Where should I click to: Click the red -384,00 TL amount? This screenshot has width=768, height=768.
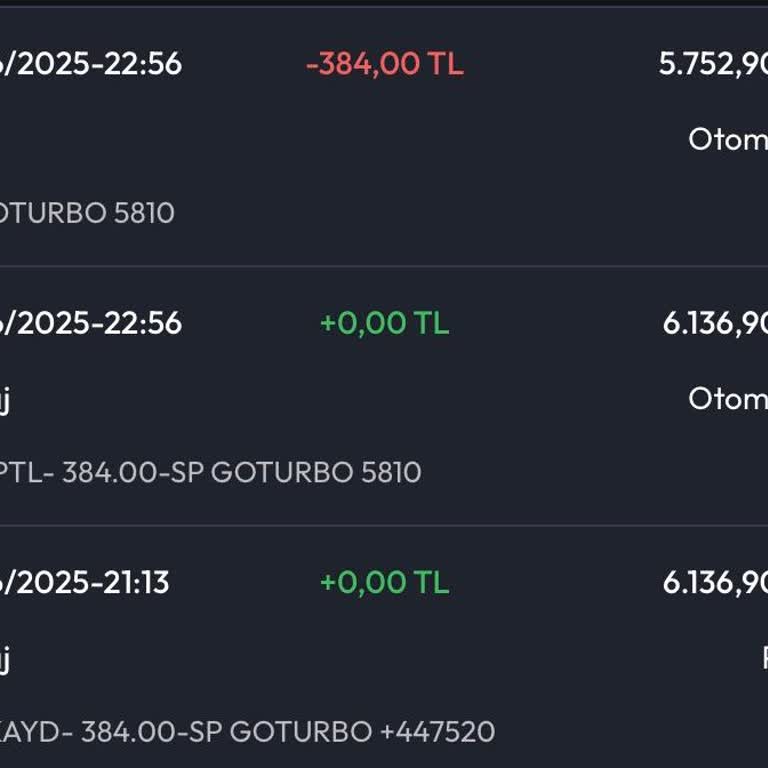pos(384,64)
